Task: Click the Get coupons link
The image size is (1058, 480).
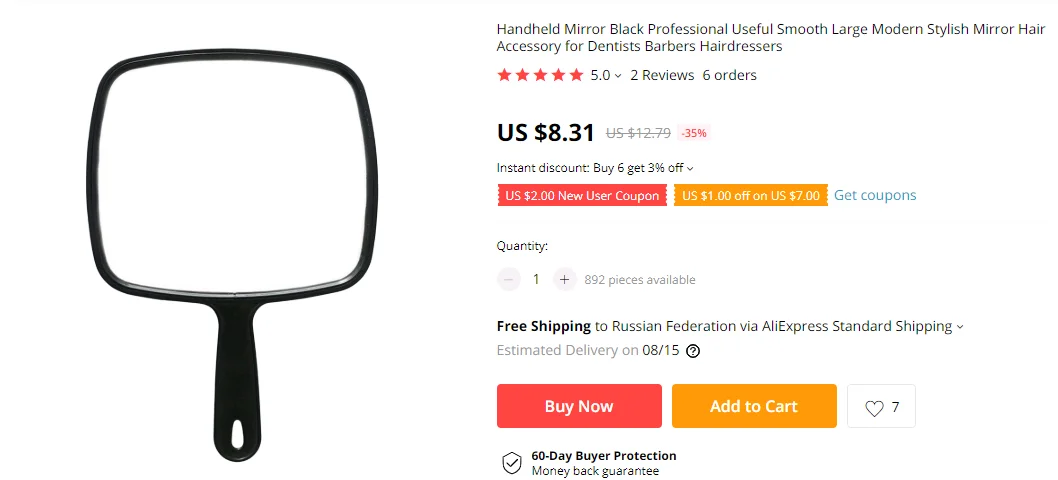Action: (875, 195)
